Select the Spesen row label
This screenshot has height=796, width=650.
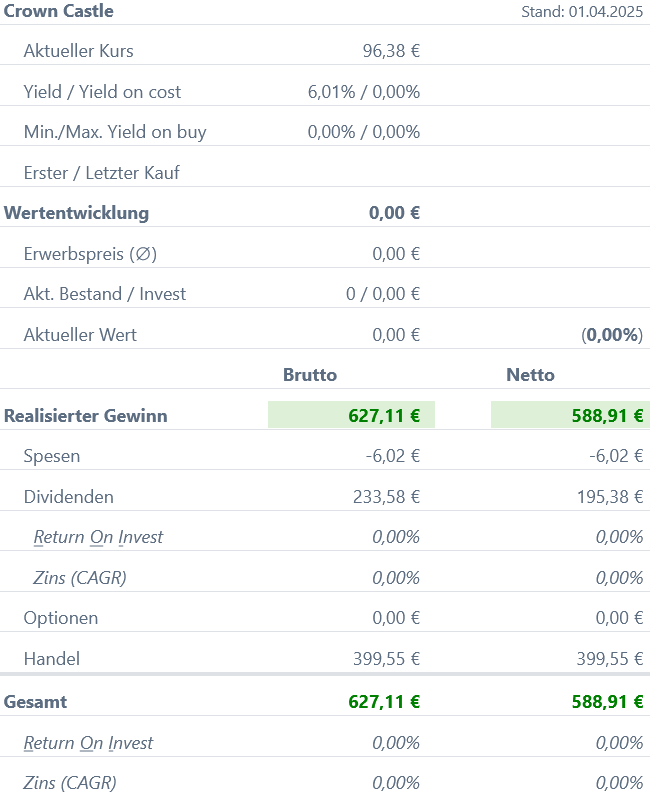pyautogui.click(x=52, y=456)
